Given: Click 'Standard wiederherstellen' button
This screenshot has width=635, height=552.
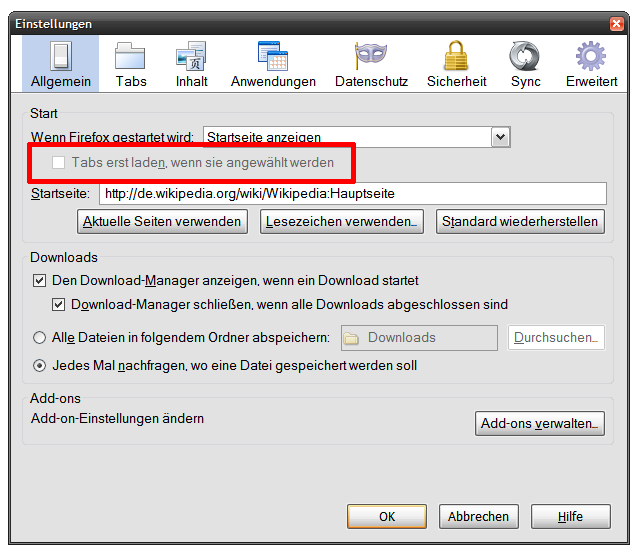Looking at the screenshot, I should pyautogui.click(x=520, y=222).
